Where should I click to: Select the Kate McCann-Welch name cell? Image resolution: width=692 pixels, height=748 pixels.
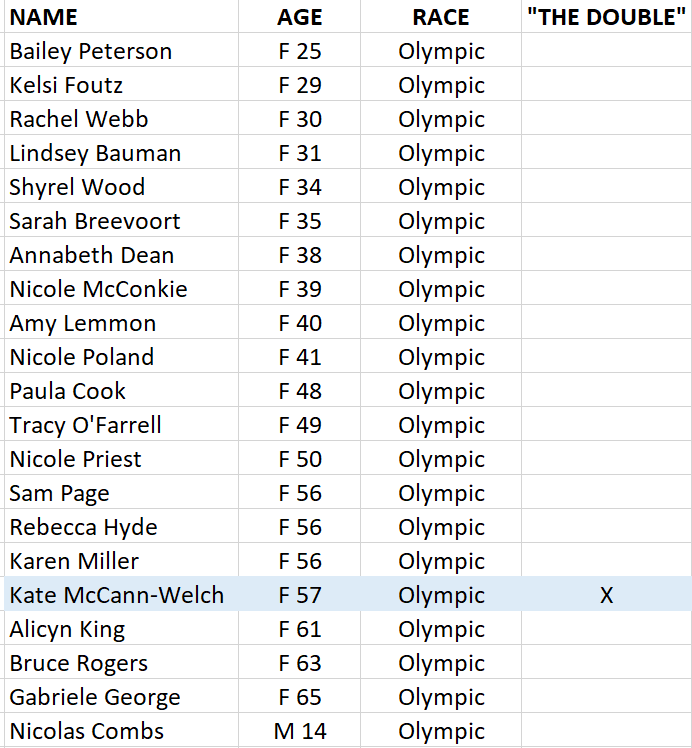(x=121, y=594)
